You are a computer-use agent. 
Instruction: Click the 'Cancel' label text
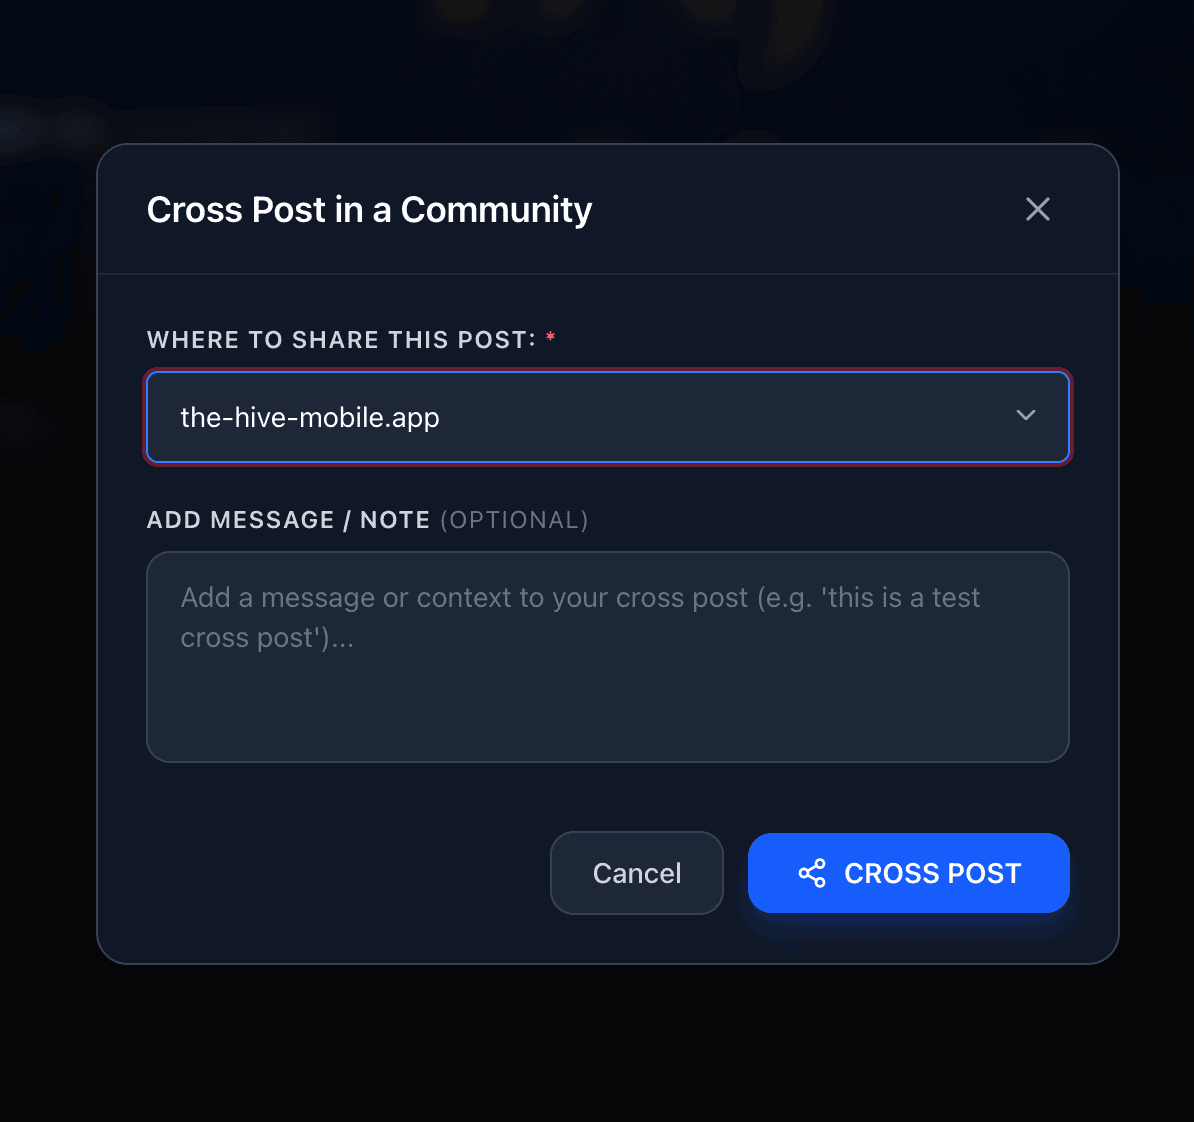point(637,873)
